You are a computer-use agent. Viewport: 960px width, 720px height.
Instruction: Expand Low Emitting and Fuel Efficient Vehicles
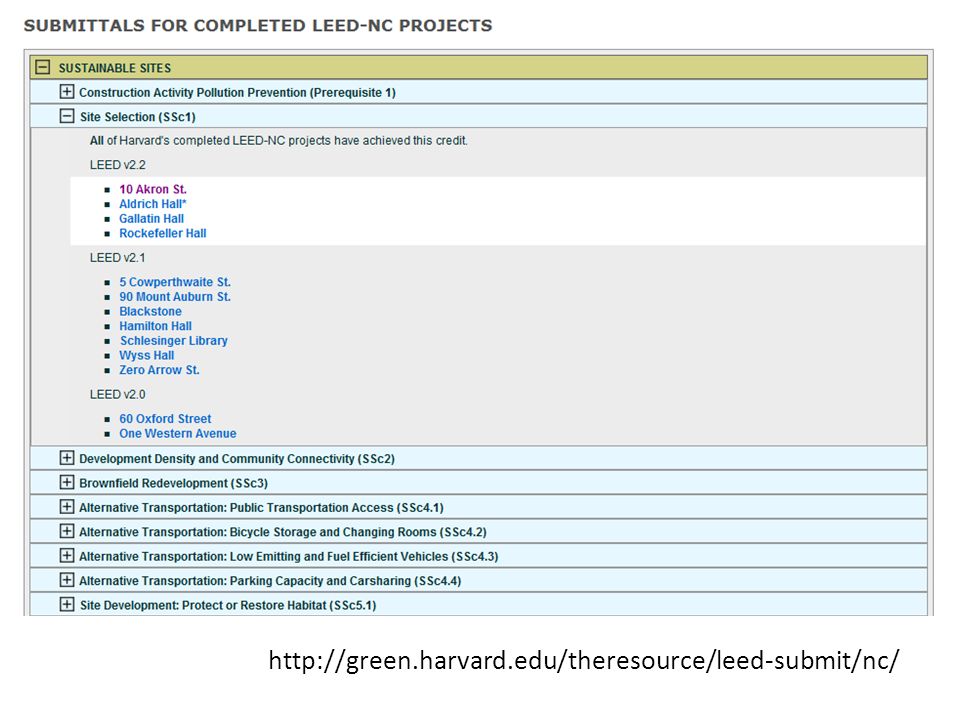pos(67,556)
